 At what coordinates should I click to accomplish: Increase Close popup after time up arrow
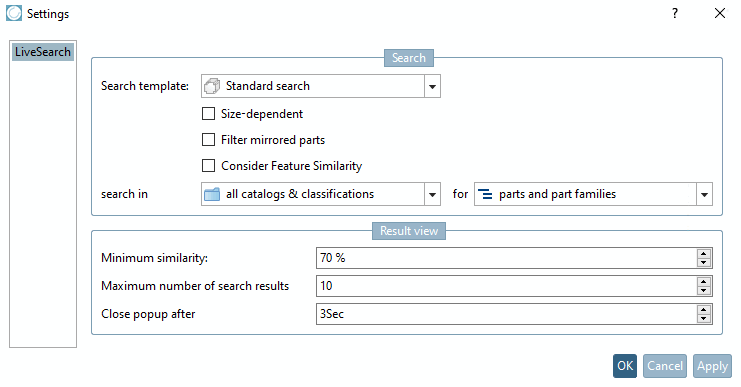[x=704, y=309]
